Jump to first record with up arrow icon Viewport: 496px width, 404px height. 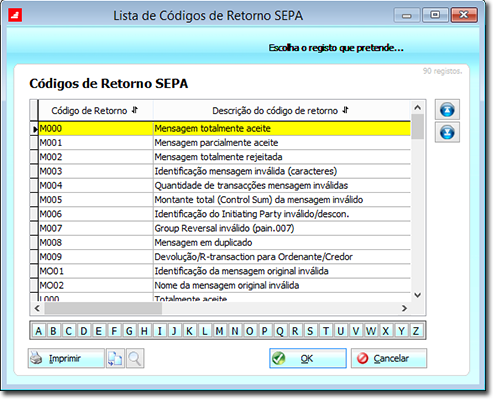447,110
